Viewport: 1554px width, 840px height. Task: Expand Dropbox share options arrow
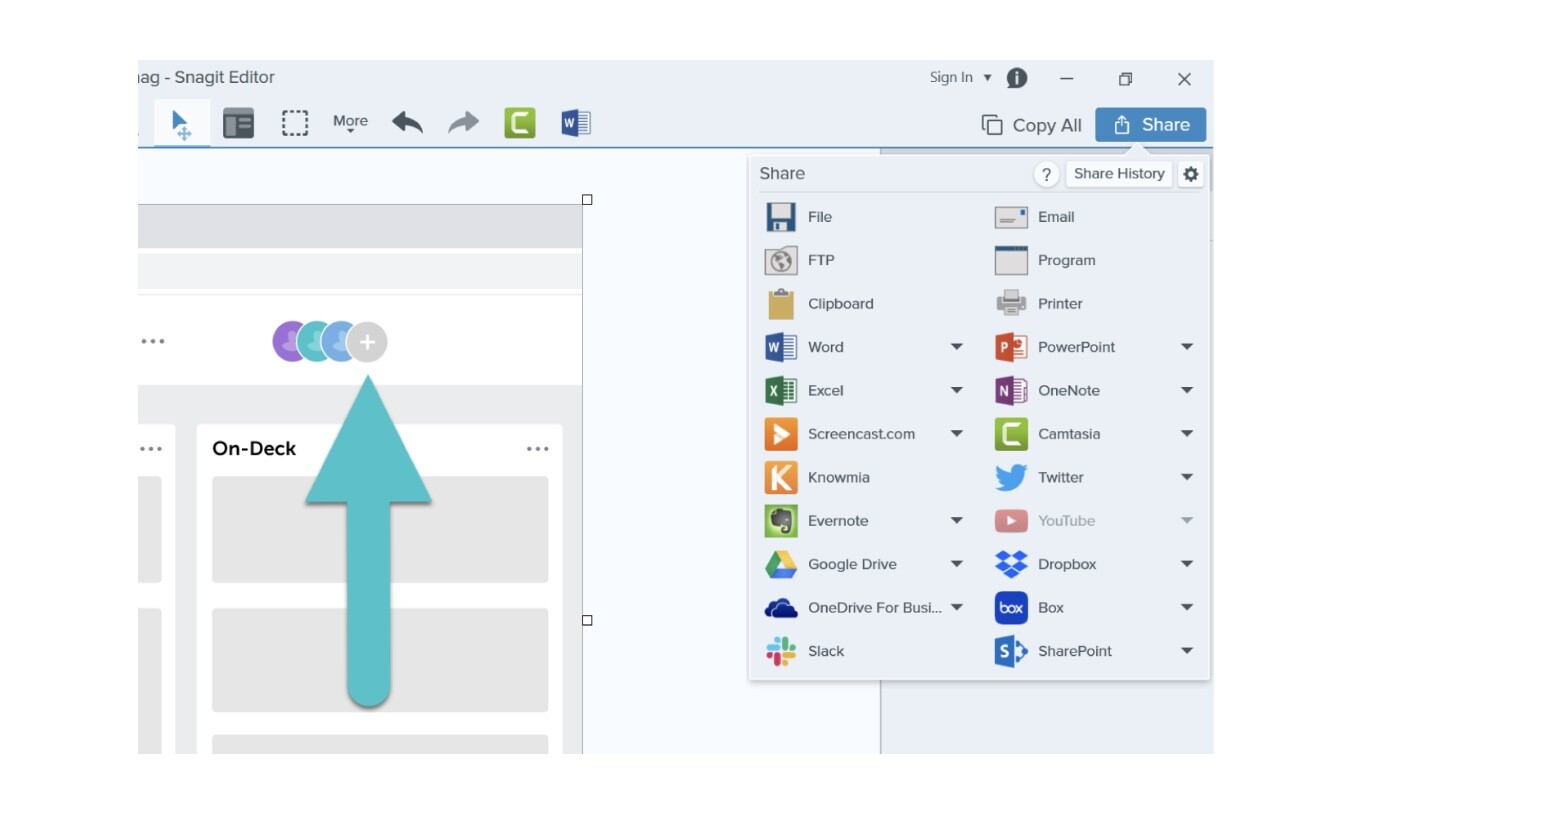click(1187, 564)
